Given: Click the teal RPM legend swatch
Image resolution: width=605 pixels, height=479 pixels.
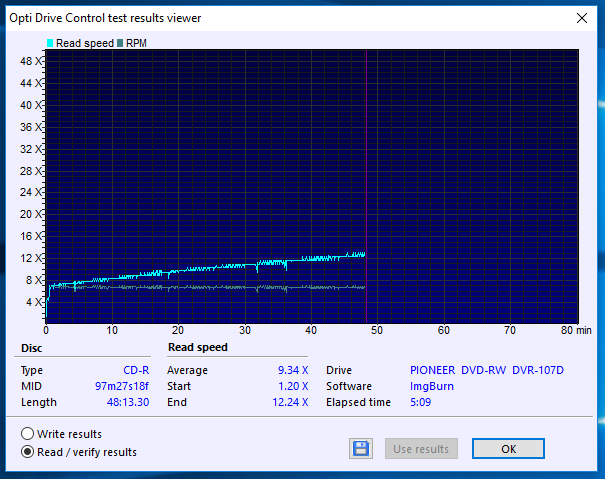Looking at the screenshot, I should pyautogui.click(x=120, y=43).
